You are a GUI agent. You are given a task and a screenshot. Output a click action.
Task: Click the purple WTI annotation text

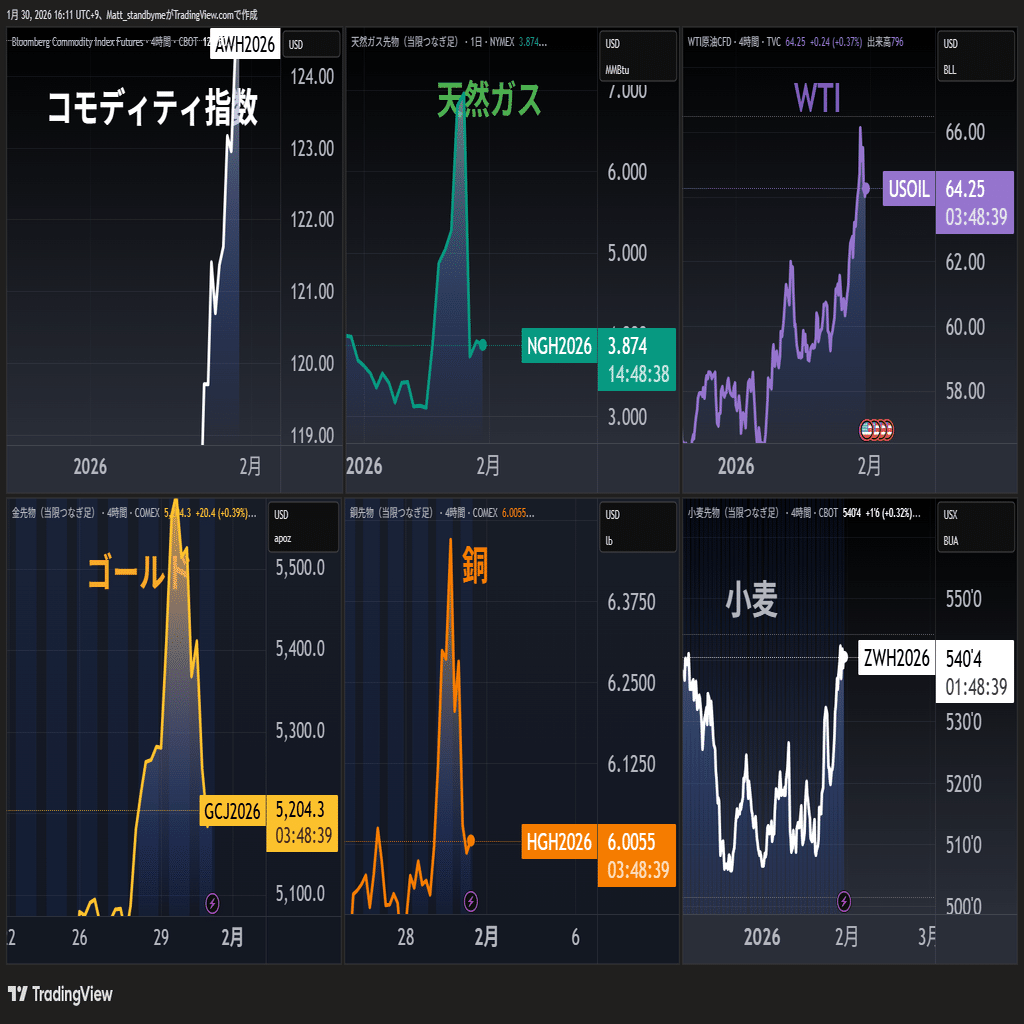click(x=817, y=99)
